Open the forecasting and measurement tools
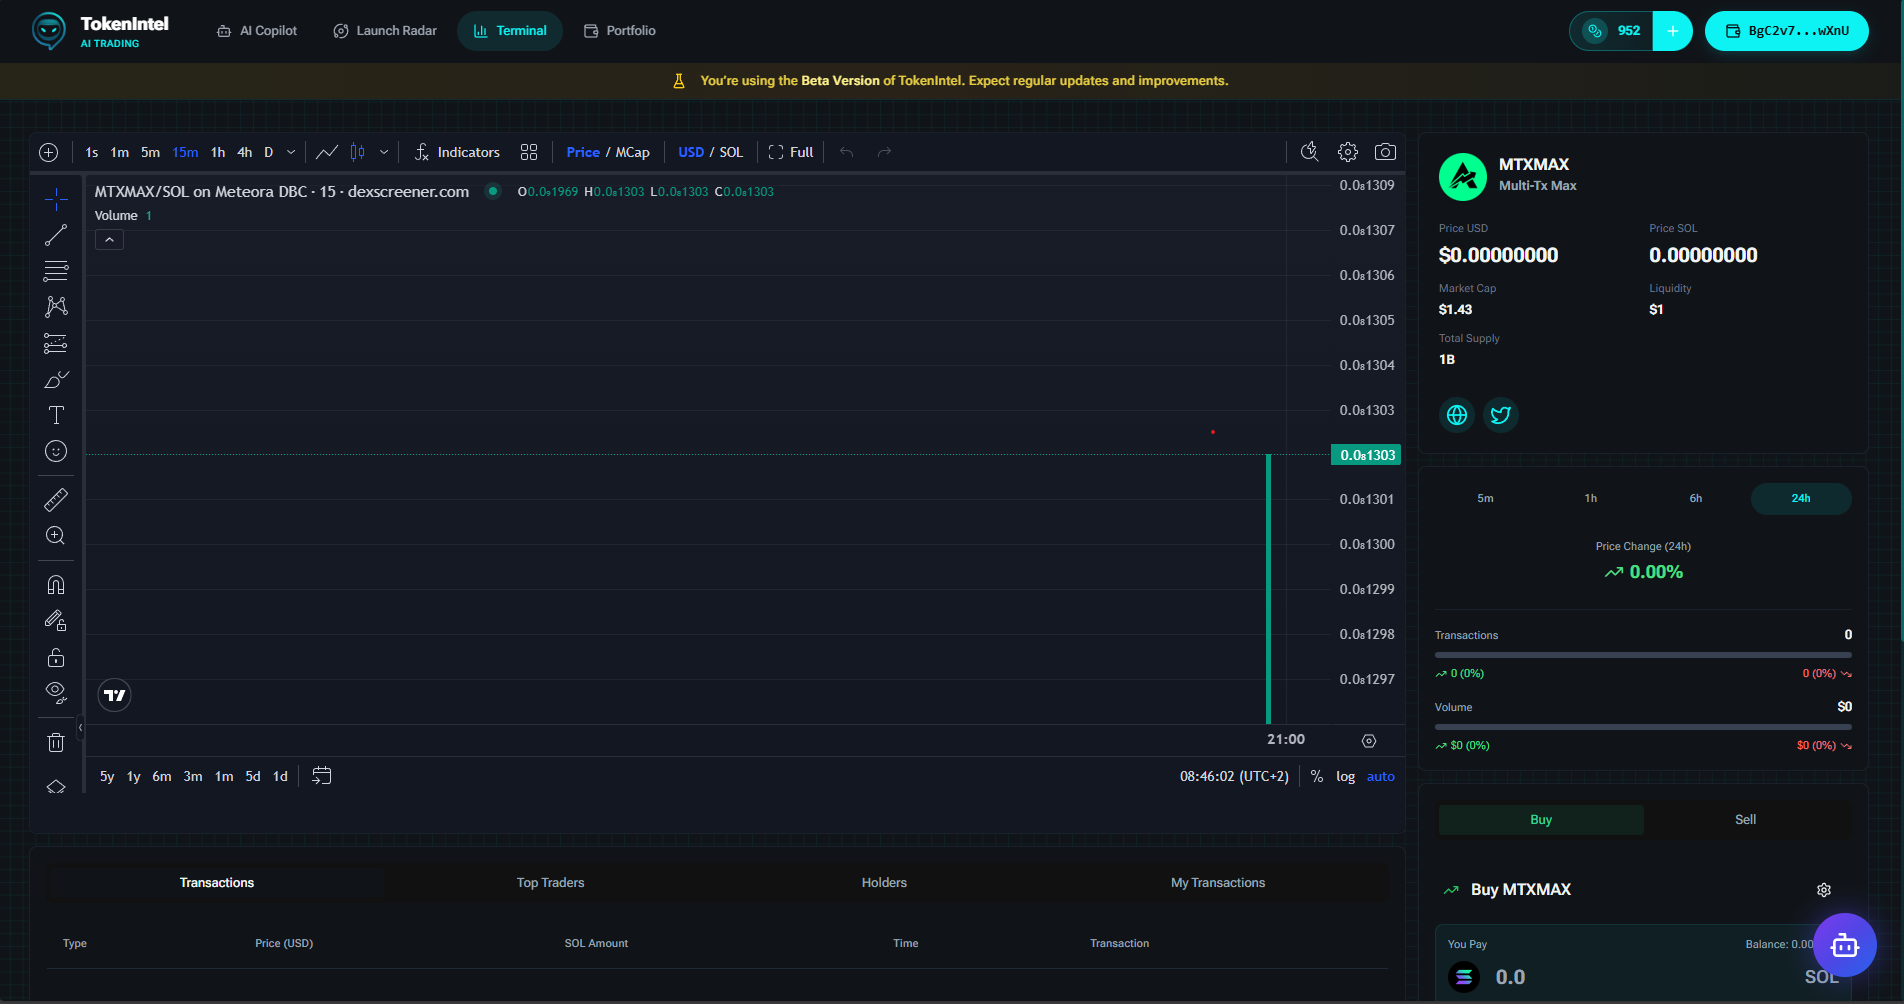Screen dimensions: 1904x1004 [x=56, y=343]
